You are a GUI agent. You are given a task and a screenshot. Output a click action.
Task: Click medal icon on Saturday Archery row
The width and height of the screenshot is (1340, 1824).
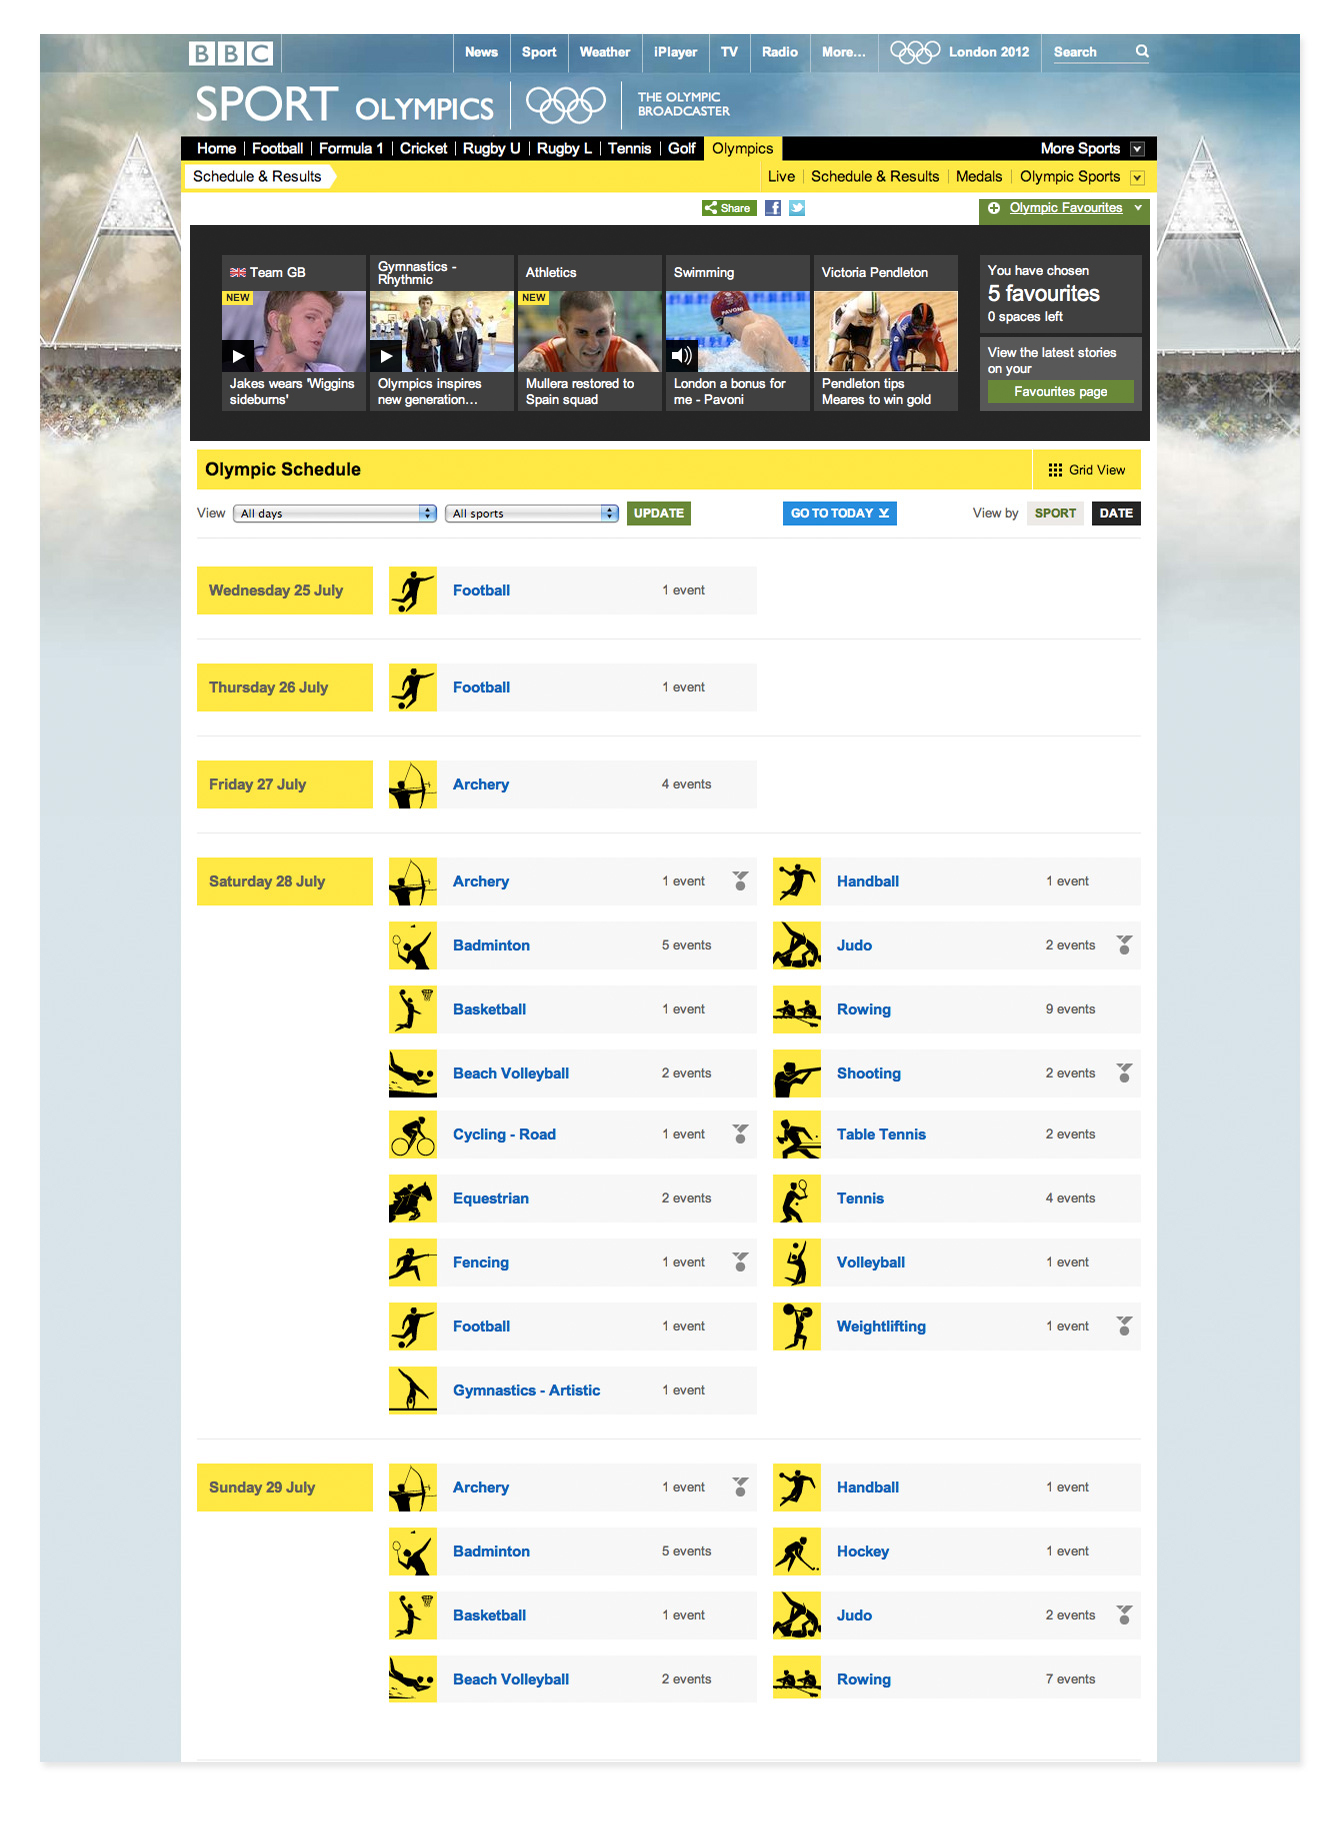coord(740,880)
